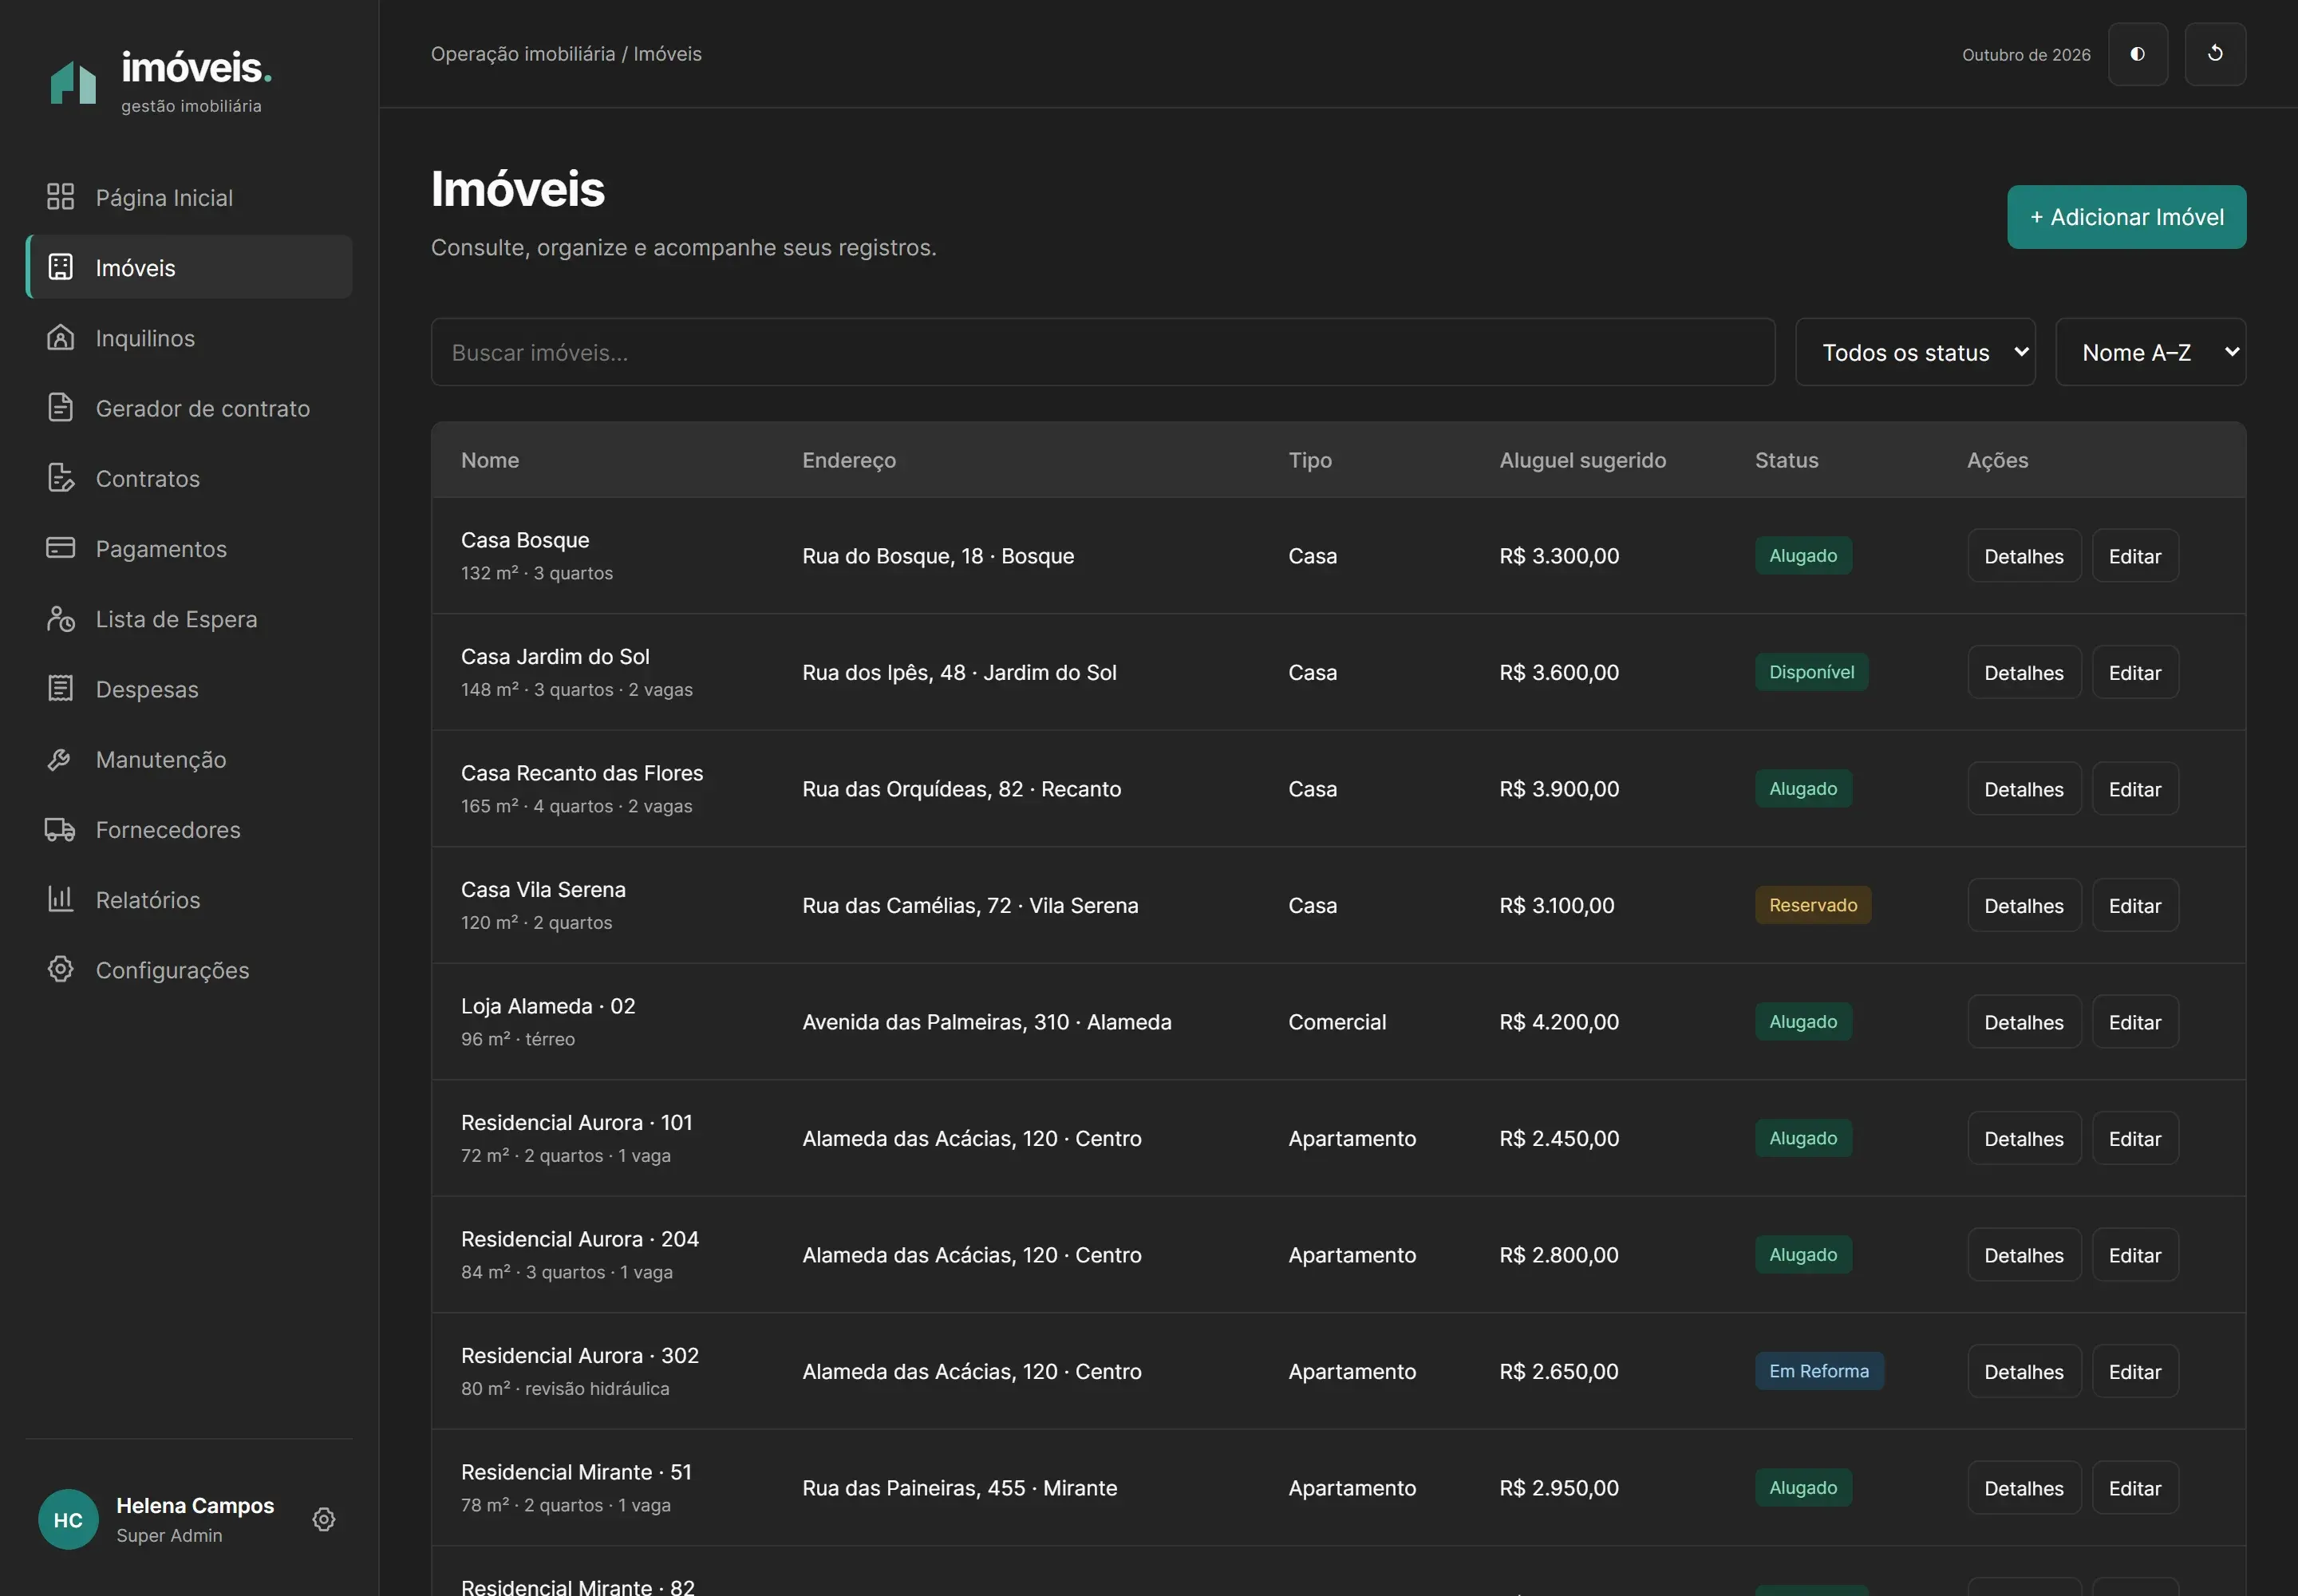Image resolution: width=2298 pixels, height=1596 pixels.
Task: Click Residencial Aurora · 101 name
Action: click(x=577, y=1122)
